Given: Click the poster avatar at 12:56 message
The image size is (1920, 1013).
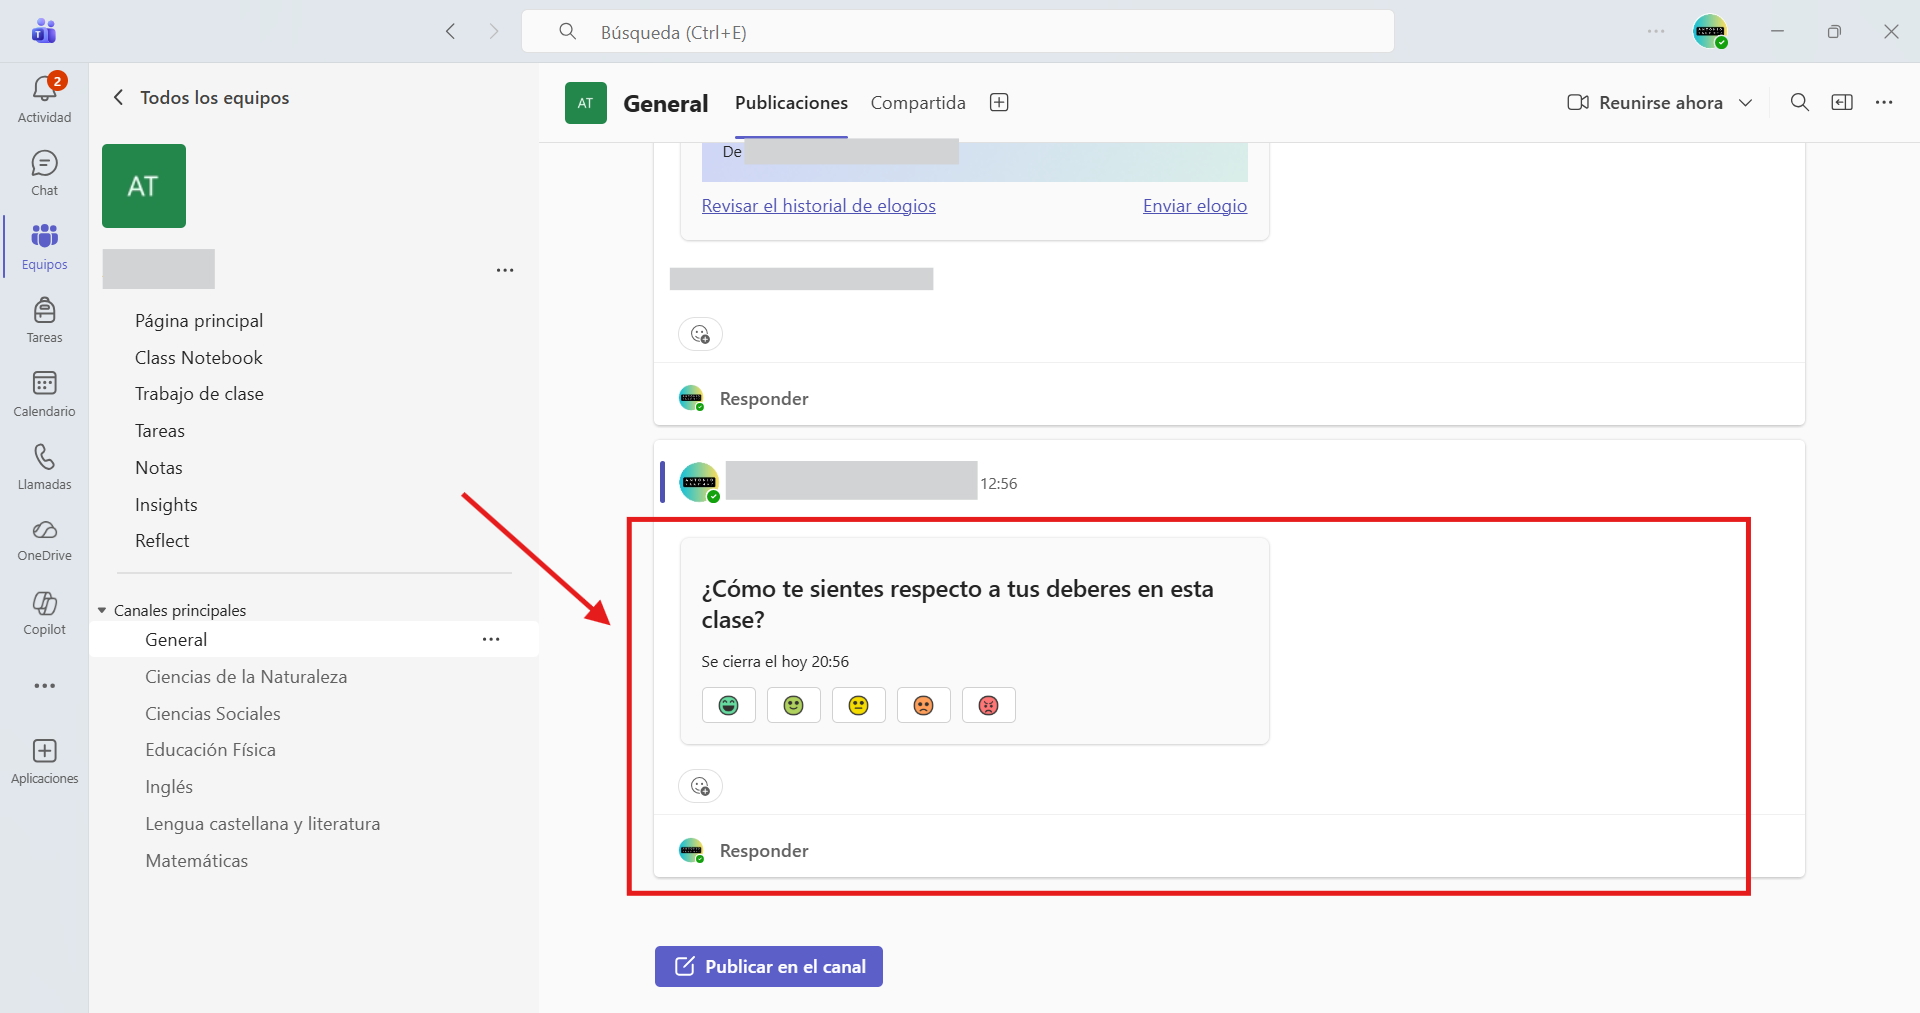Looking at the screenshot, I should point(699,482).
